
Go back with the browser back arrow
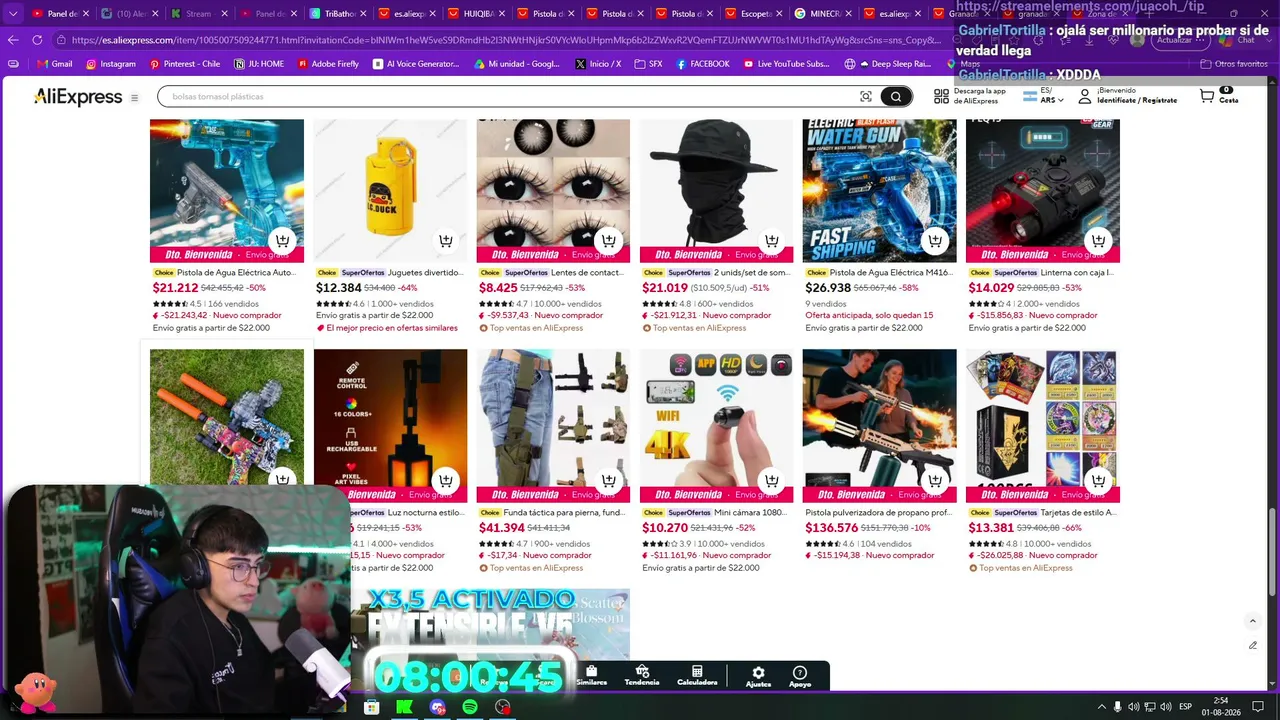pos(13,40)
